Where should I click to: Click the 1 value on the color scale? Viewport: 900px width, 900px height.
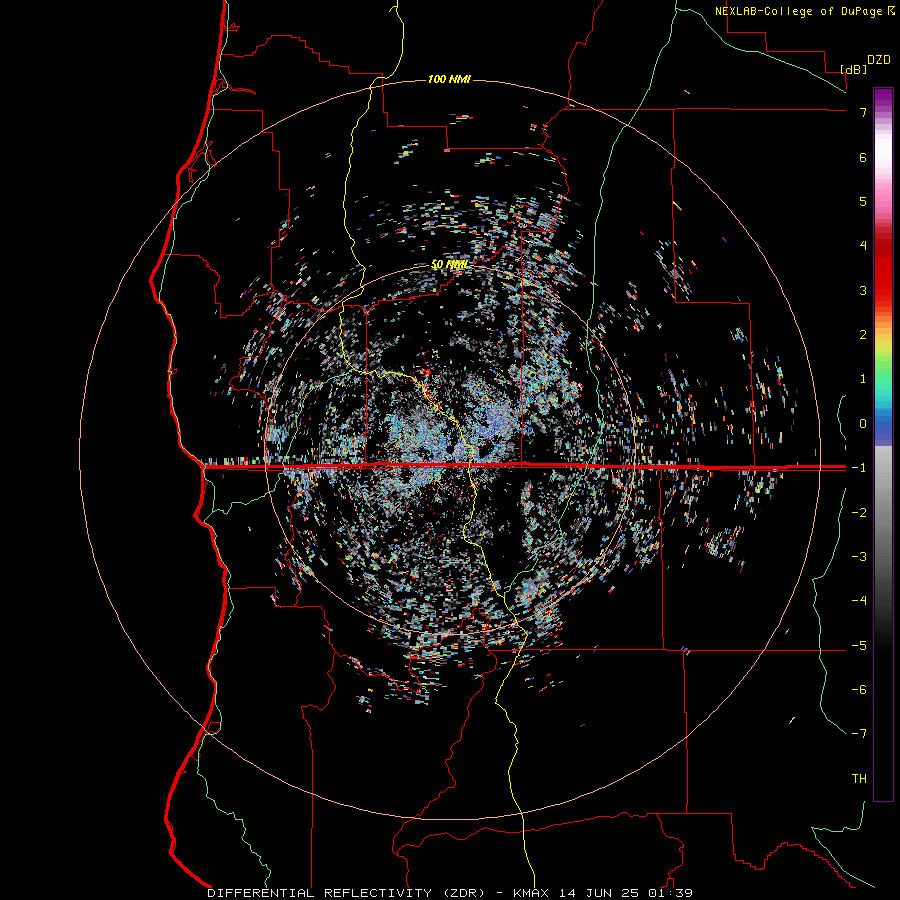pos(863,379)
